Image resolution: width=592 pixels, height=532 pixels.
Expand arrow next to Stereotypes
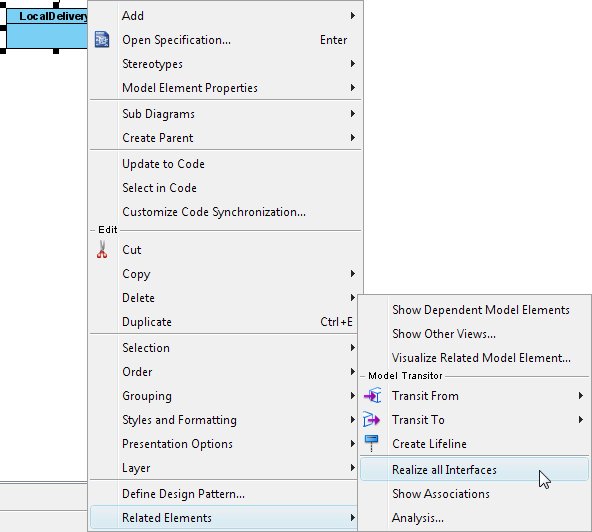tap(353, 63)
